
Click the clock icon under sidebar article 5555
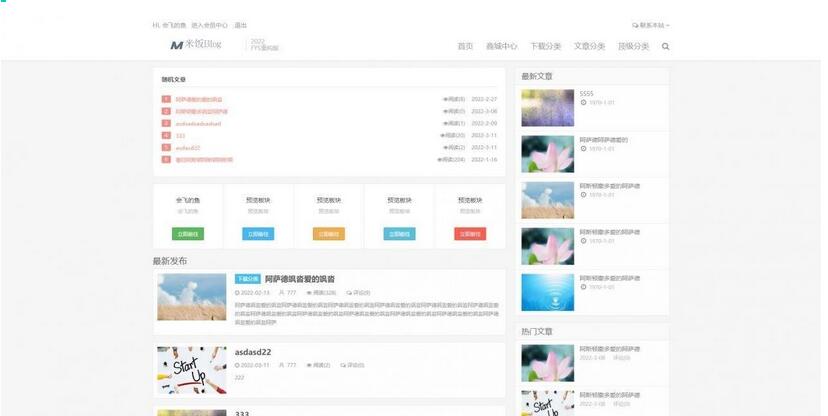(584, 103)
